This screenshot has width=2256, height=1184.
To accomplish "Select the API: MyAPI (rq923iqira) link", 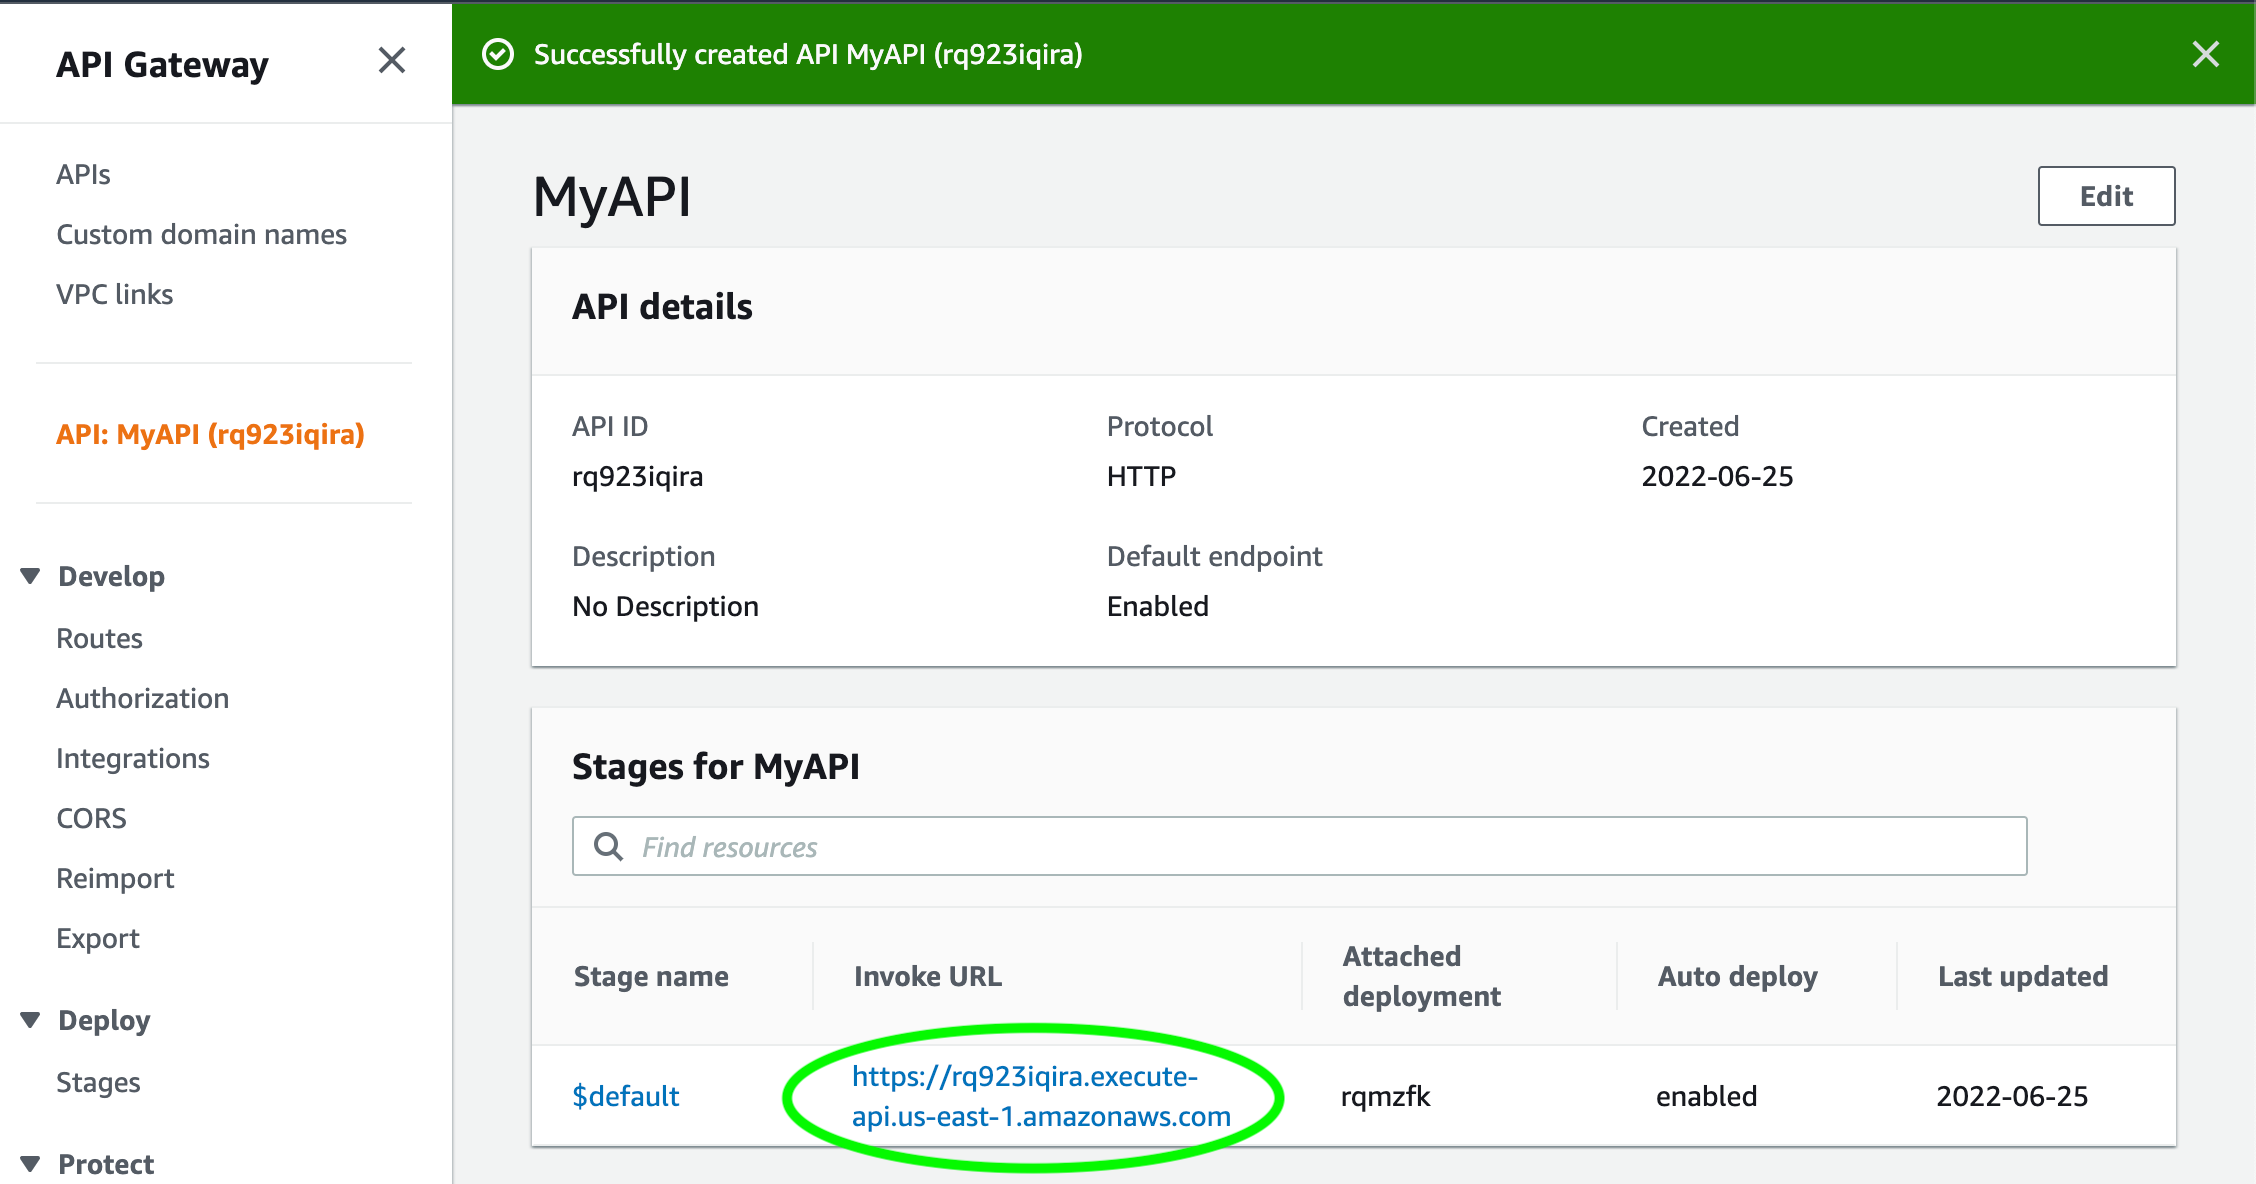I will (x=210, y=434).
